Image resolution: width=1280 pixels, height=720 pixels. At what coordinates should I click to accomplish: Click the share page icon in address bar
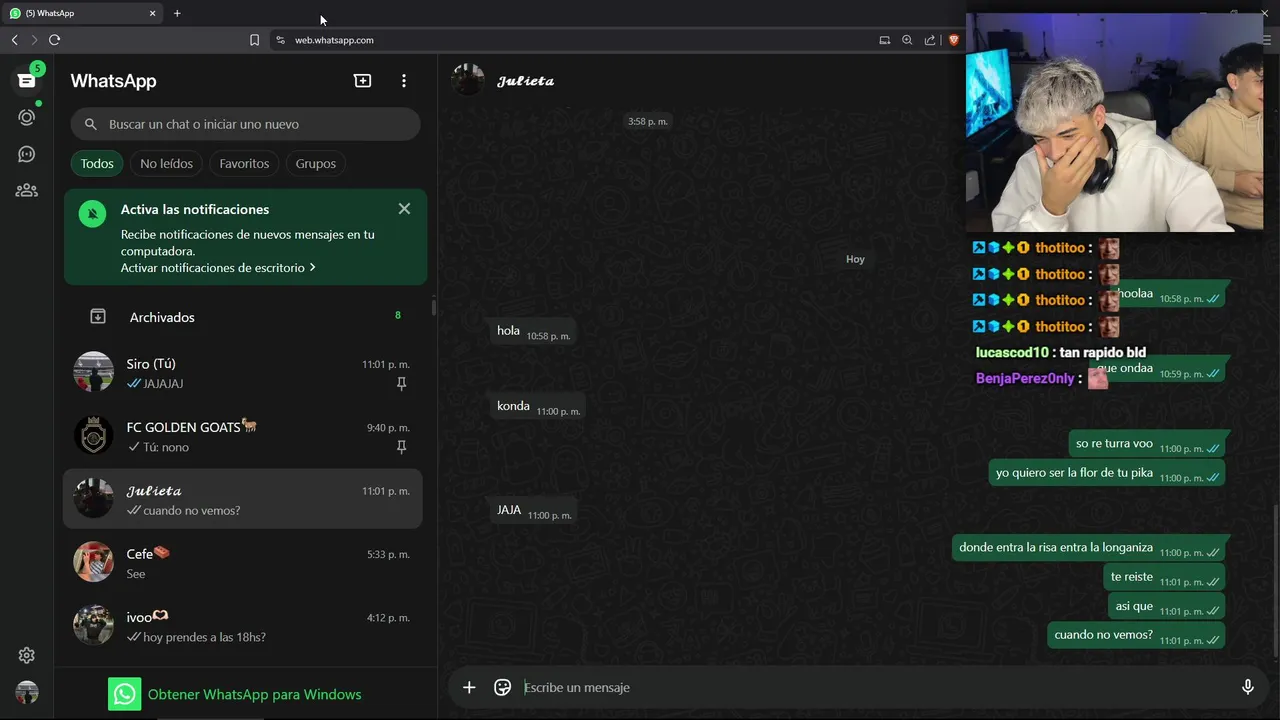point(930,40)
